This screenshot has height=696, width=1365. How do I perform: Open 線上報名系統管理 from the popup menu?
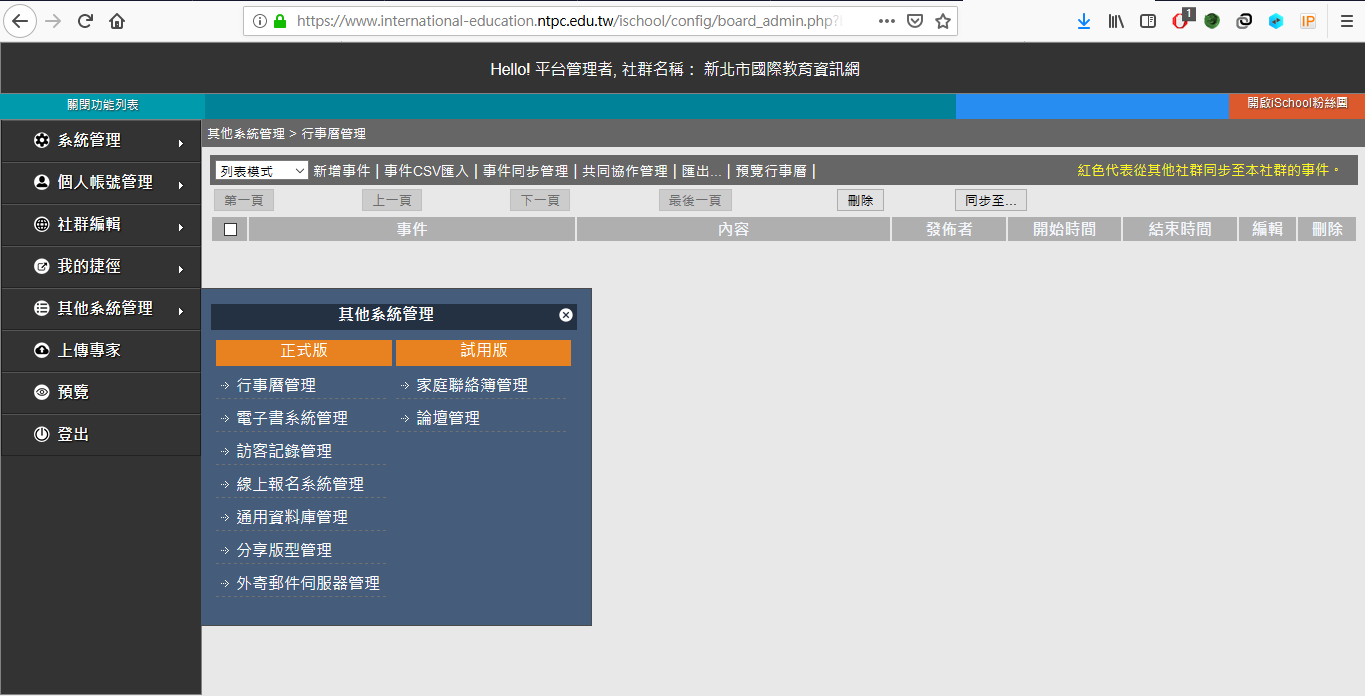click(x=300, y=484)
